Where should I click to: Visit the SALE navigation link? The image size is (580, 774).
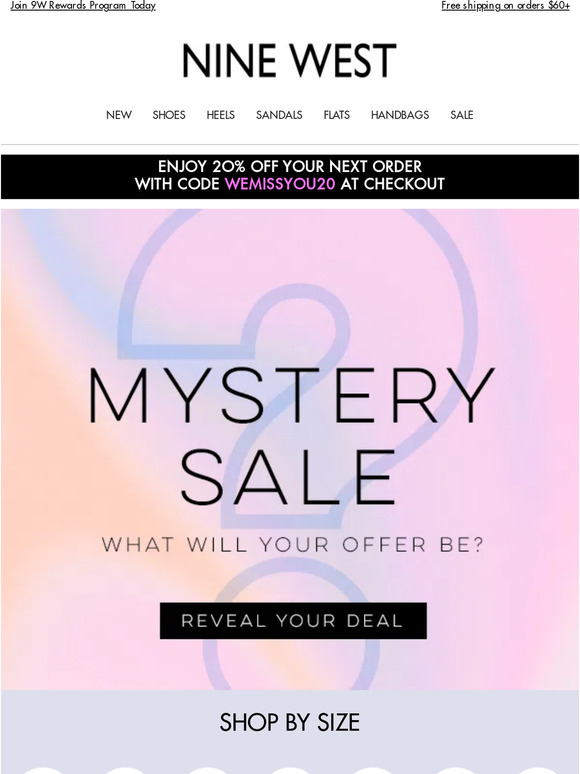462,115
